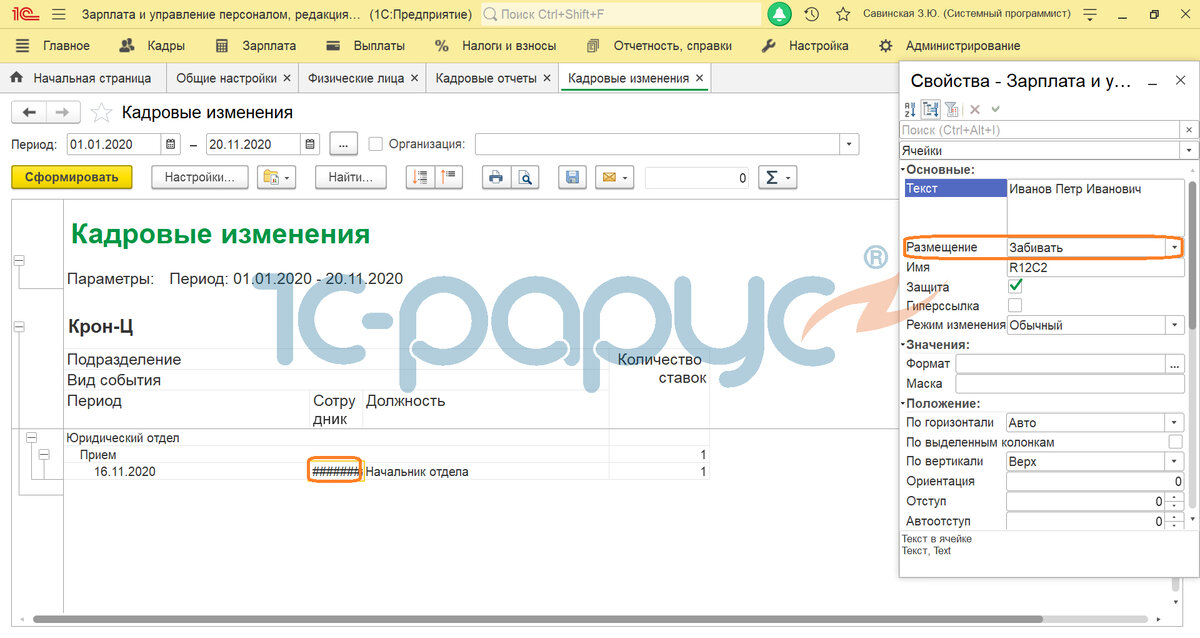This screenshot has height=638, width=1200.
Task: Switch to Начальная страница tab
Action: pyautogui.click(x=82, y=78)
